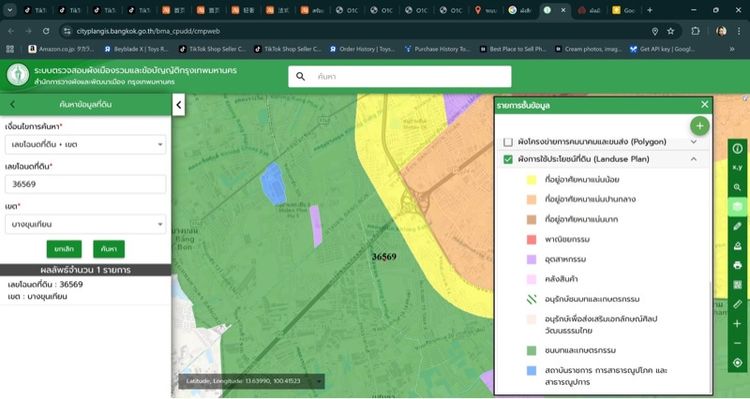Screen dimensions: 750x399
Task: Open Chrome three-dot menu
Action: pyautogui.click(x=739, y=31)
